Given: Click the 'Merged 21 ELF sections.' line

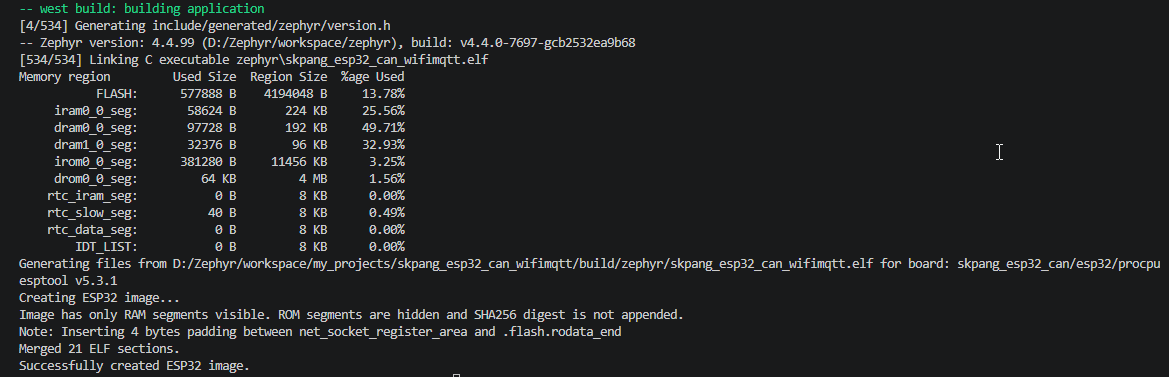Looking at the screenshot, I should tap(99, 349).
